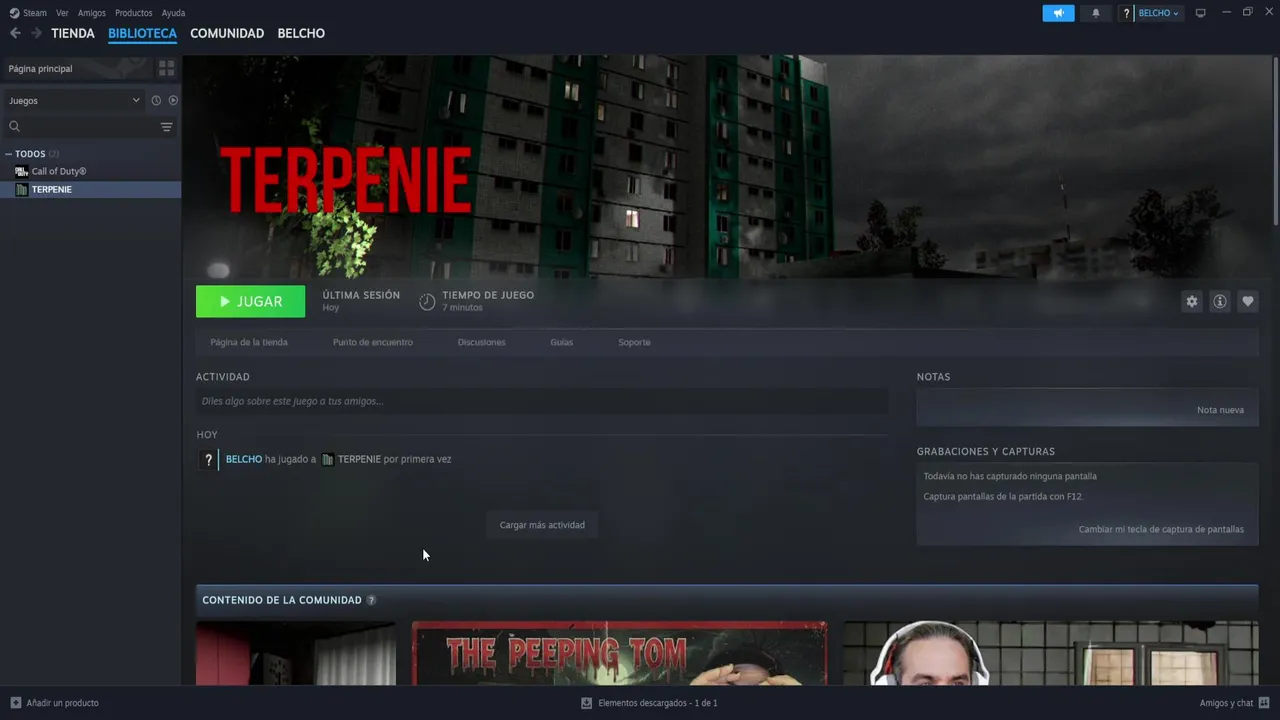Open the Guías link
Viewport: 1280px width, 720px height.
click(x=561, y=342)
